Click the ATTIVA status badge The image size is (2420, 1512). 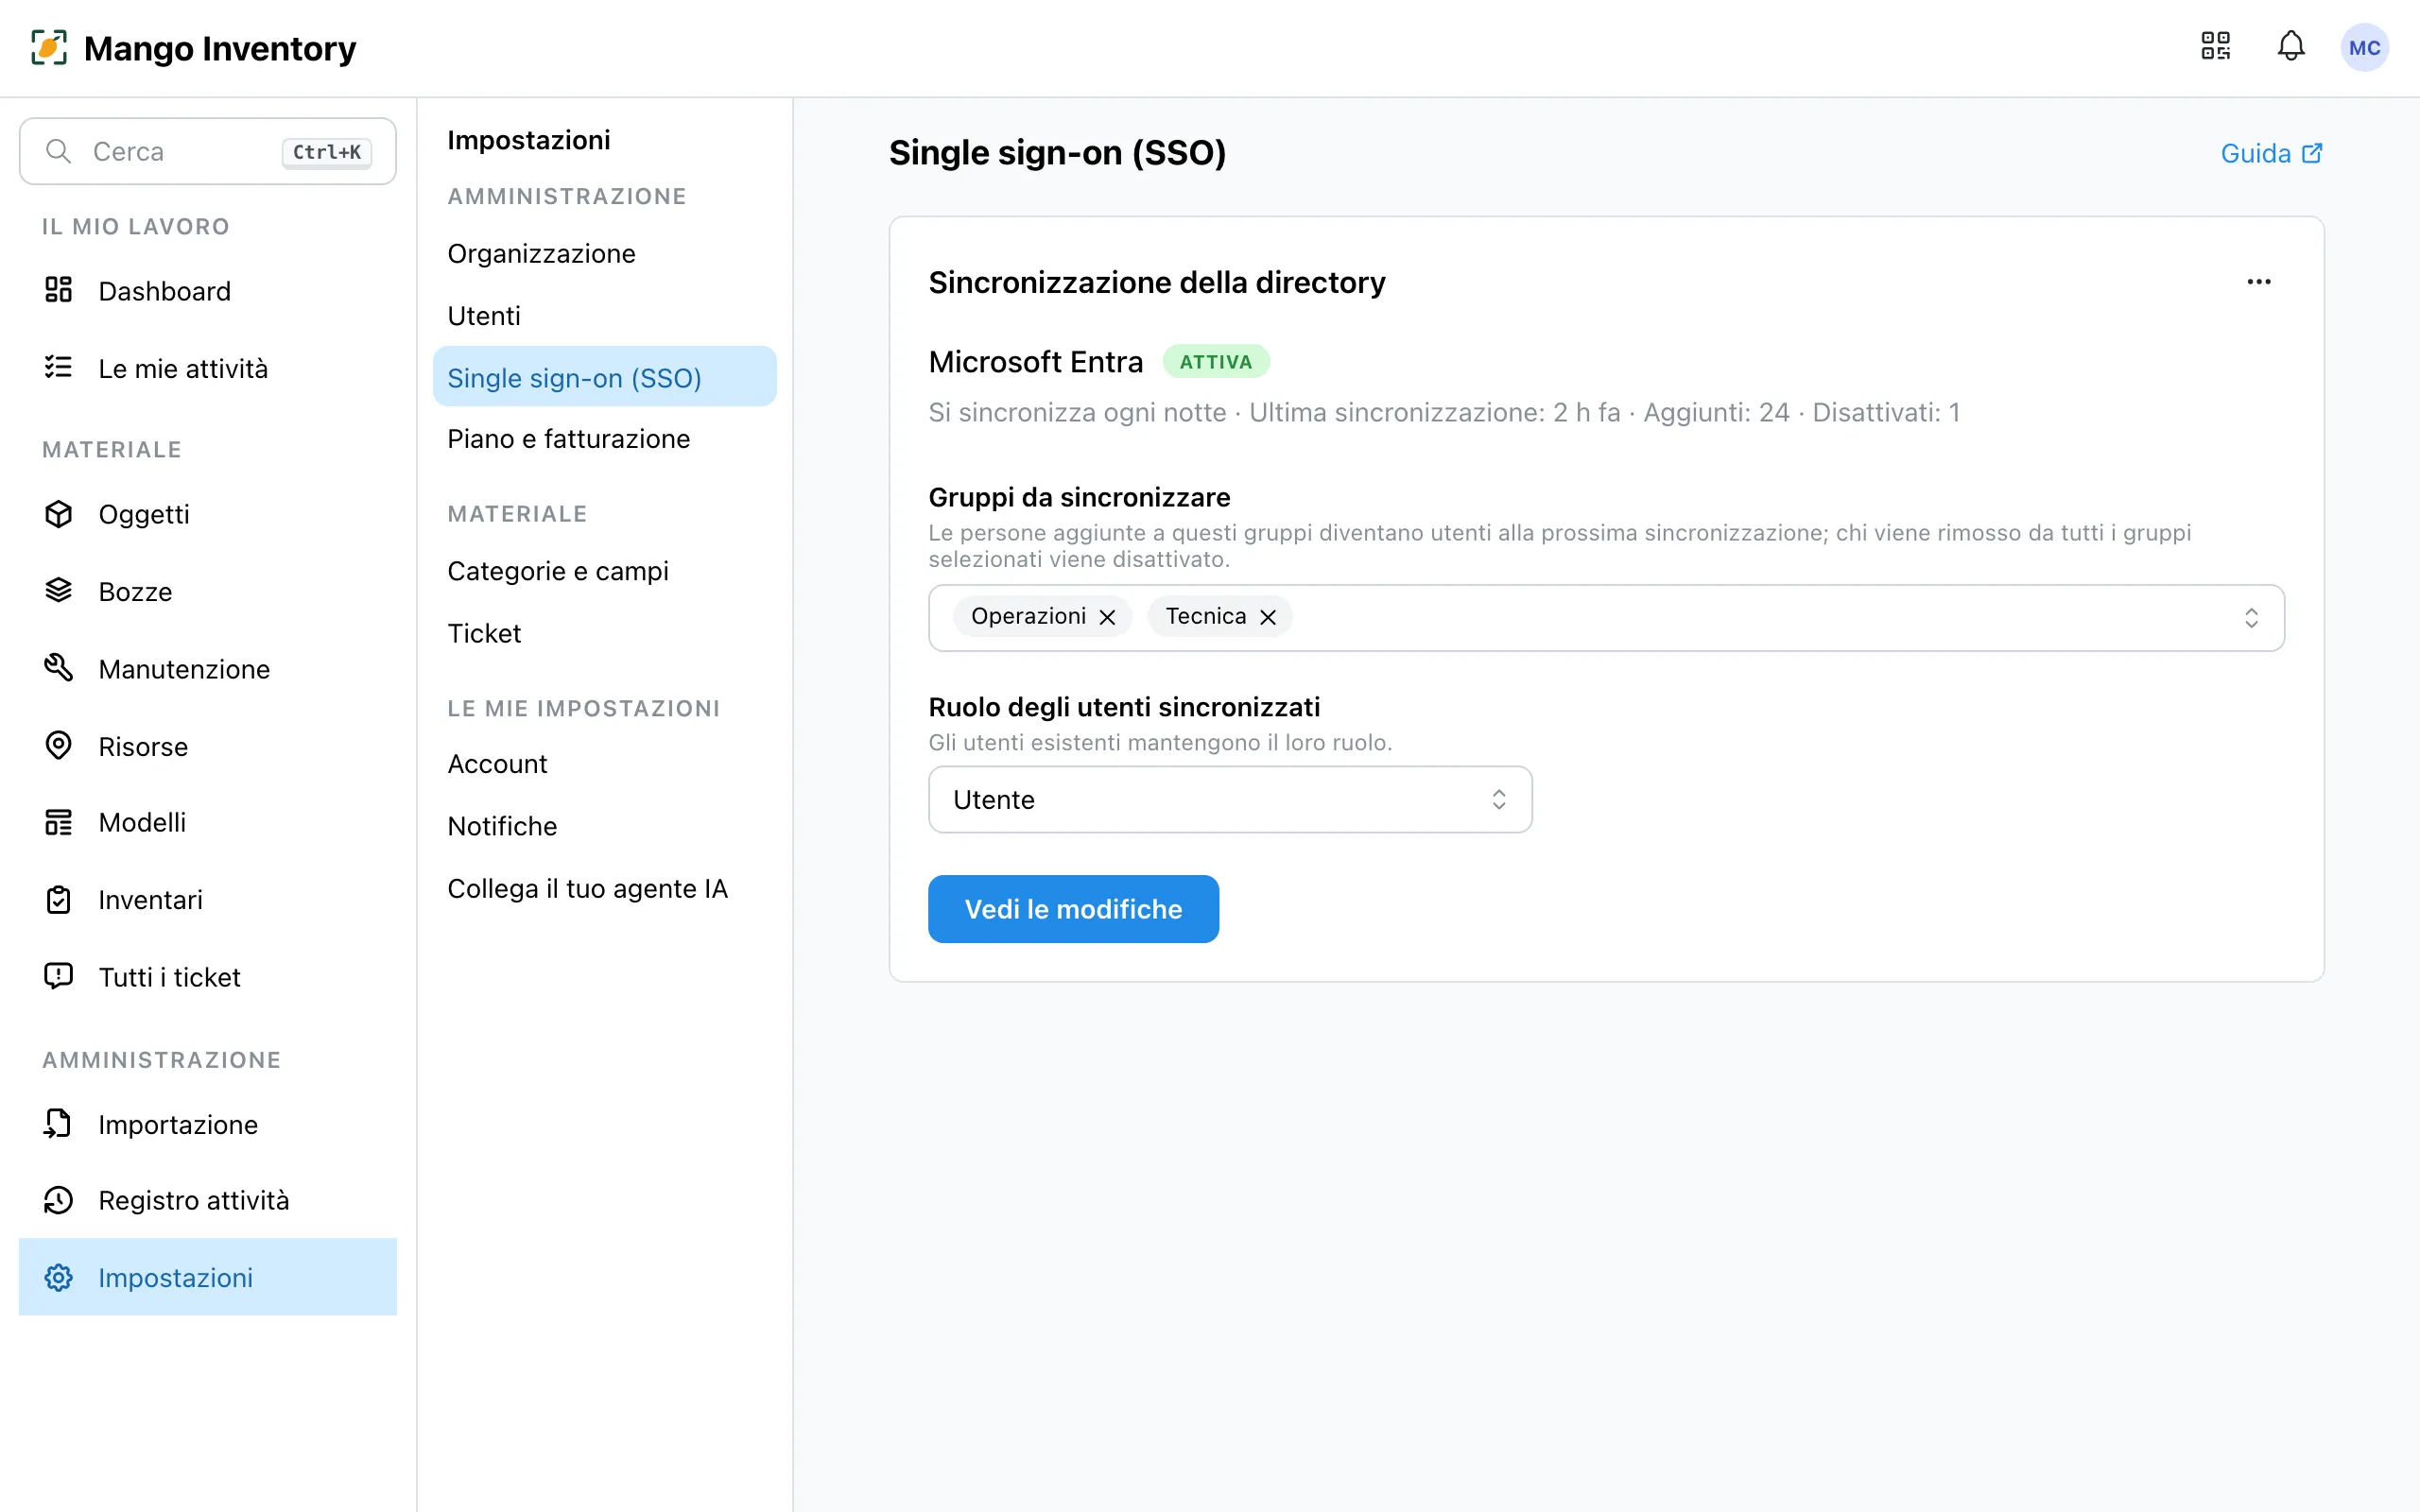click(1215, 361)
